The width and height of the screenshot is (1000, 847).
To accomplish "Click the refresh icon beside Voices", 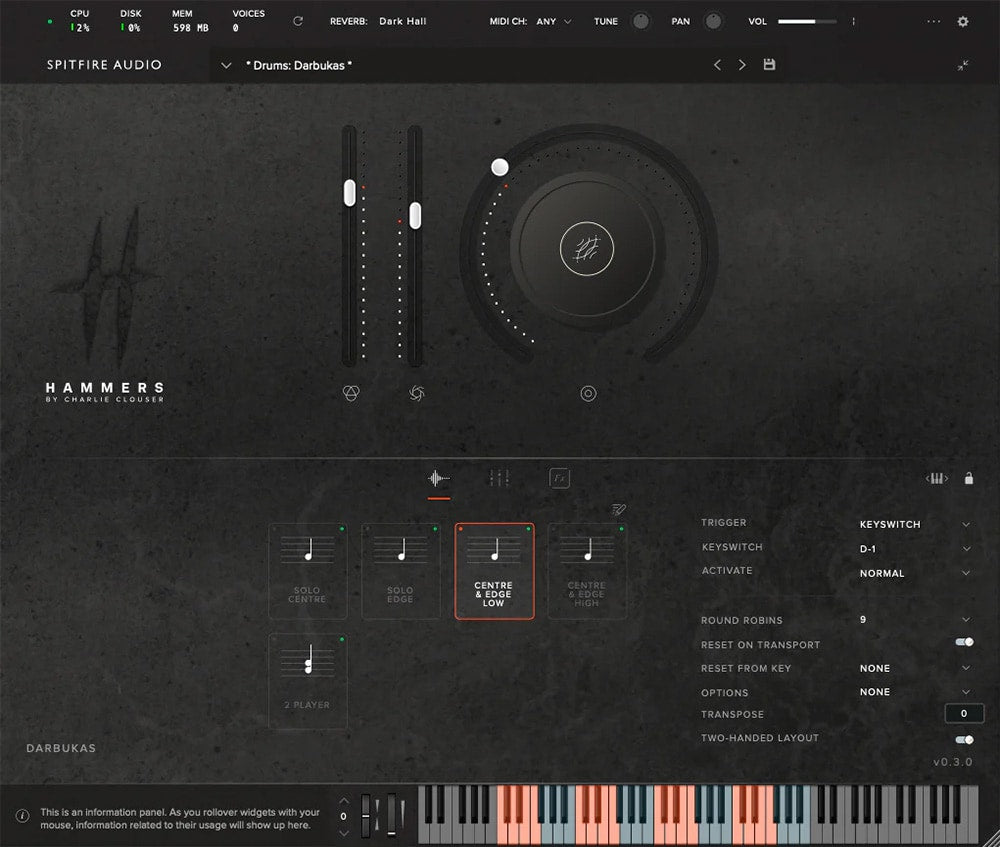I will (297, 21).
